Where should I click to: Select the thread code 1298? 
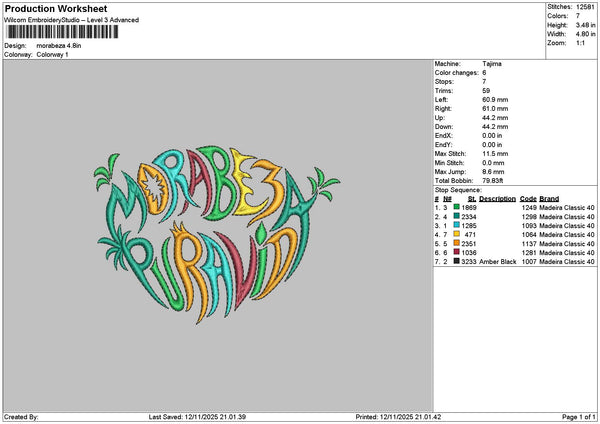(529, 217)
